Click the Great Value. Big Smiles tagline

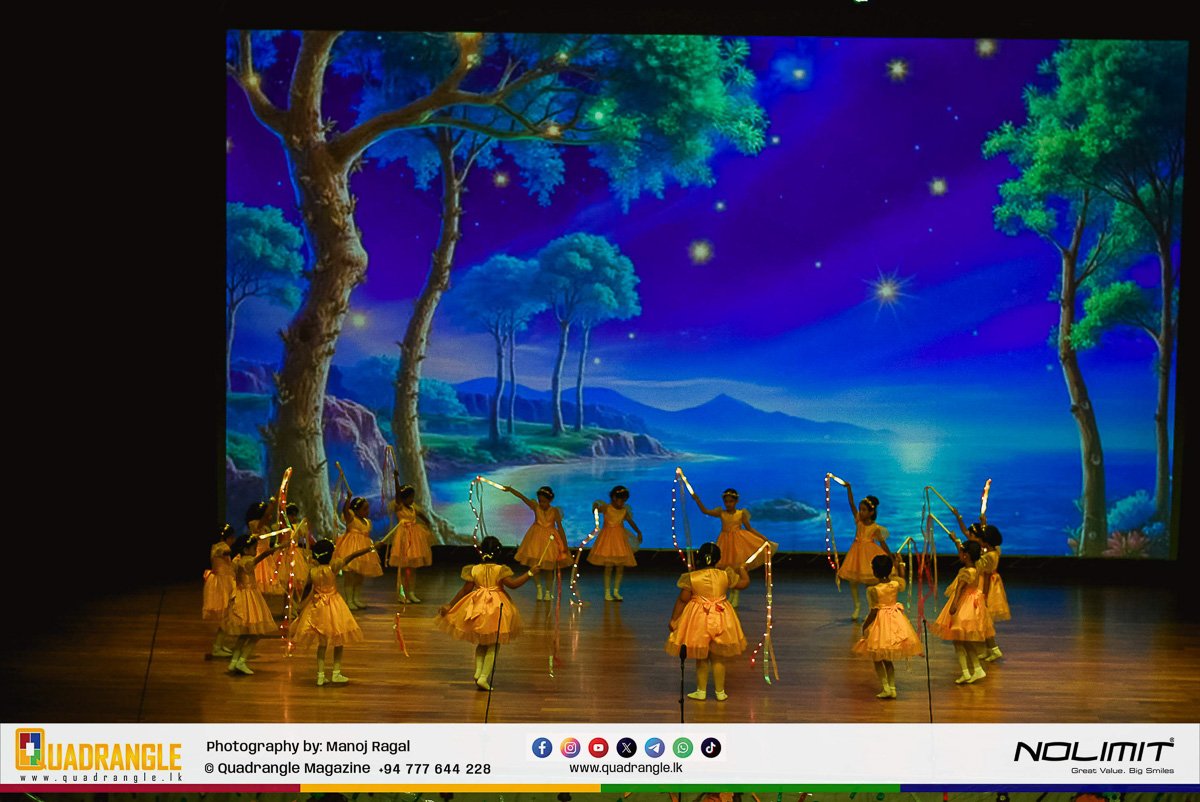(1122, 771)
